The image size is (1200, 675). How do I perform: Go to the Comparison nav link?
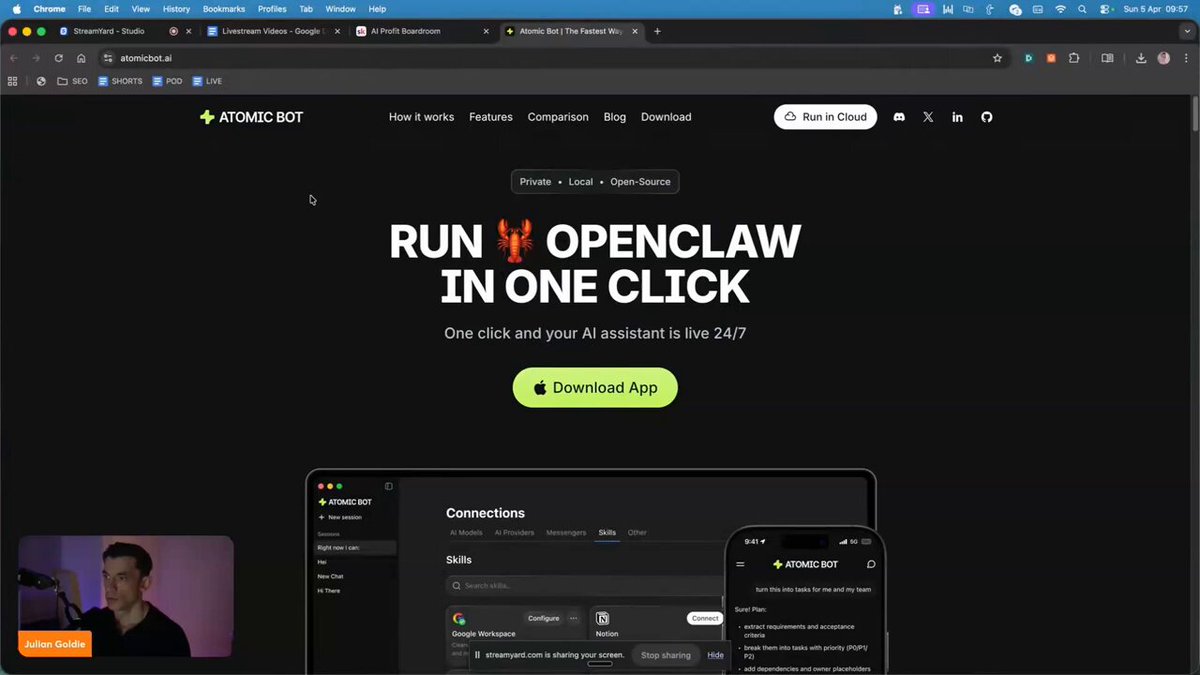[x=558, y=117]
